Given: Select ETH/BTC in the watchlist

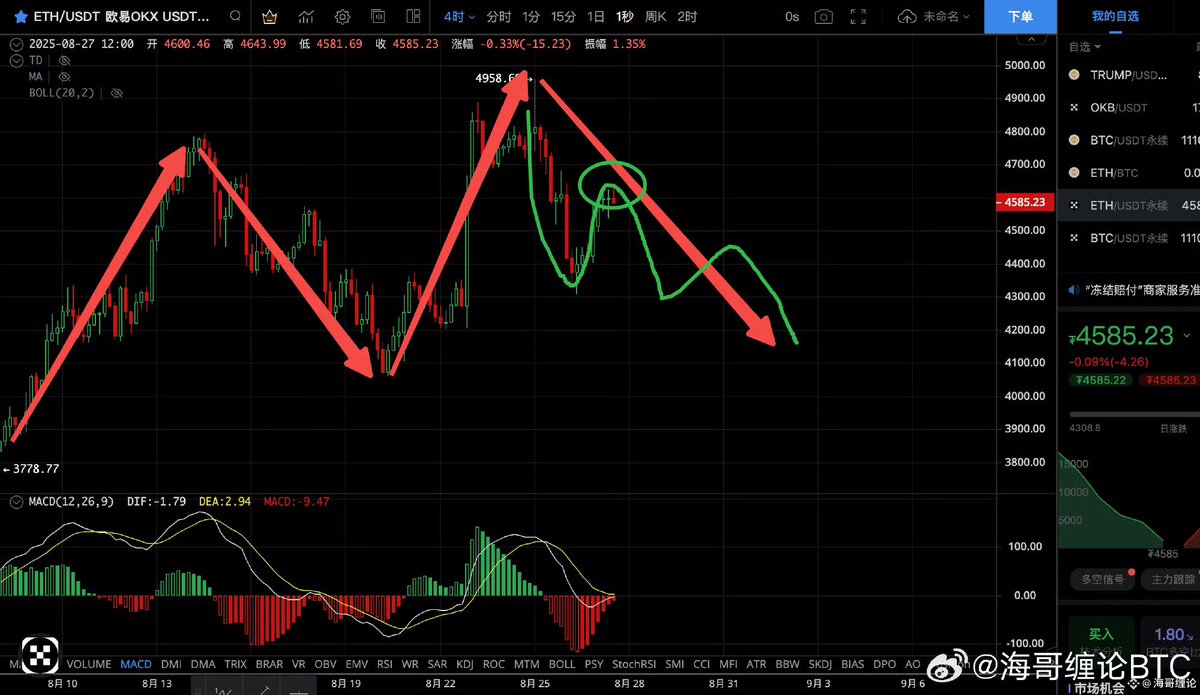Looking at the screenshot, I should (1130, 173).
